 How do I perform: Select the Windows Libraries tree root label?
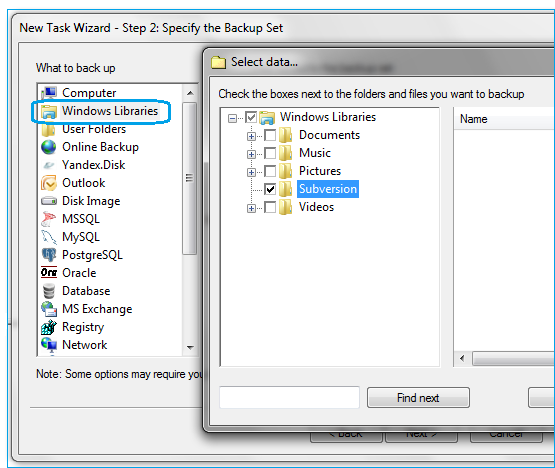click(x=328, y=117)
